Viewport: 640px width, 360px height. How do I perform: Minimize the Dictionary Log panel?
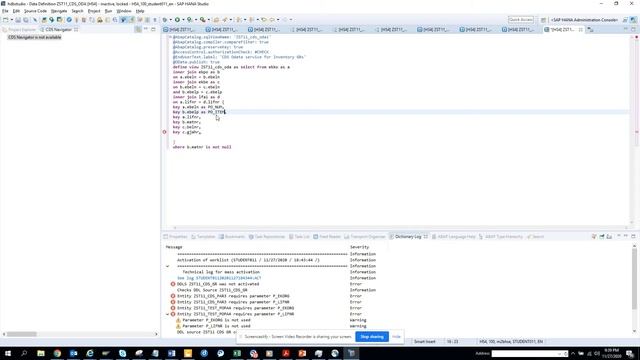point(625,236)
